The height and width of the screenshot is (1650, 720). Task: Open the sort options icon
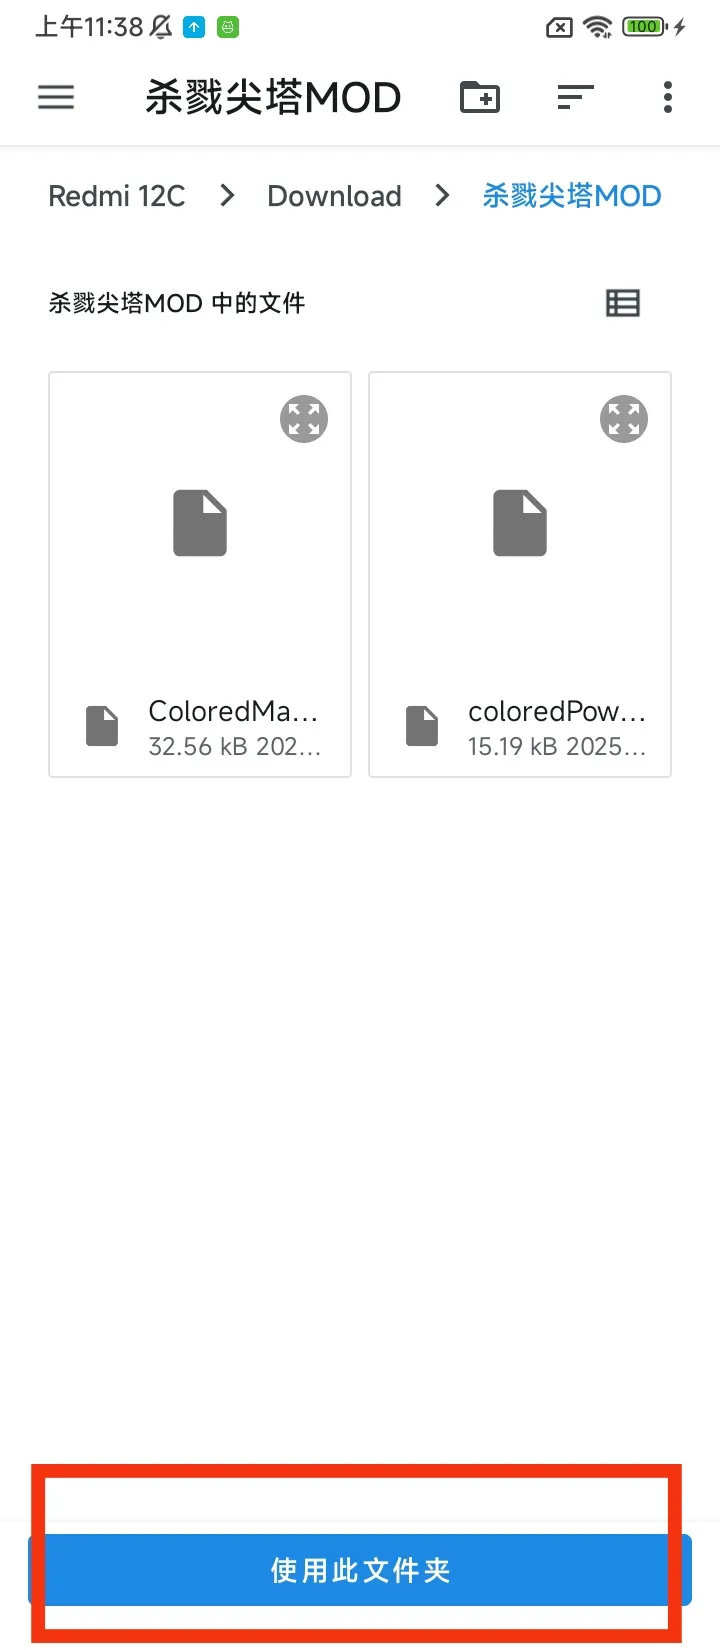coord(575,97)
